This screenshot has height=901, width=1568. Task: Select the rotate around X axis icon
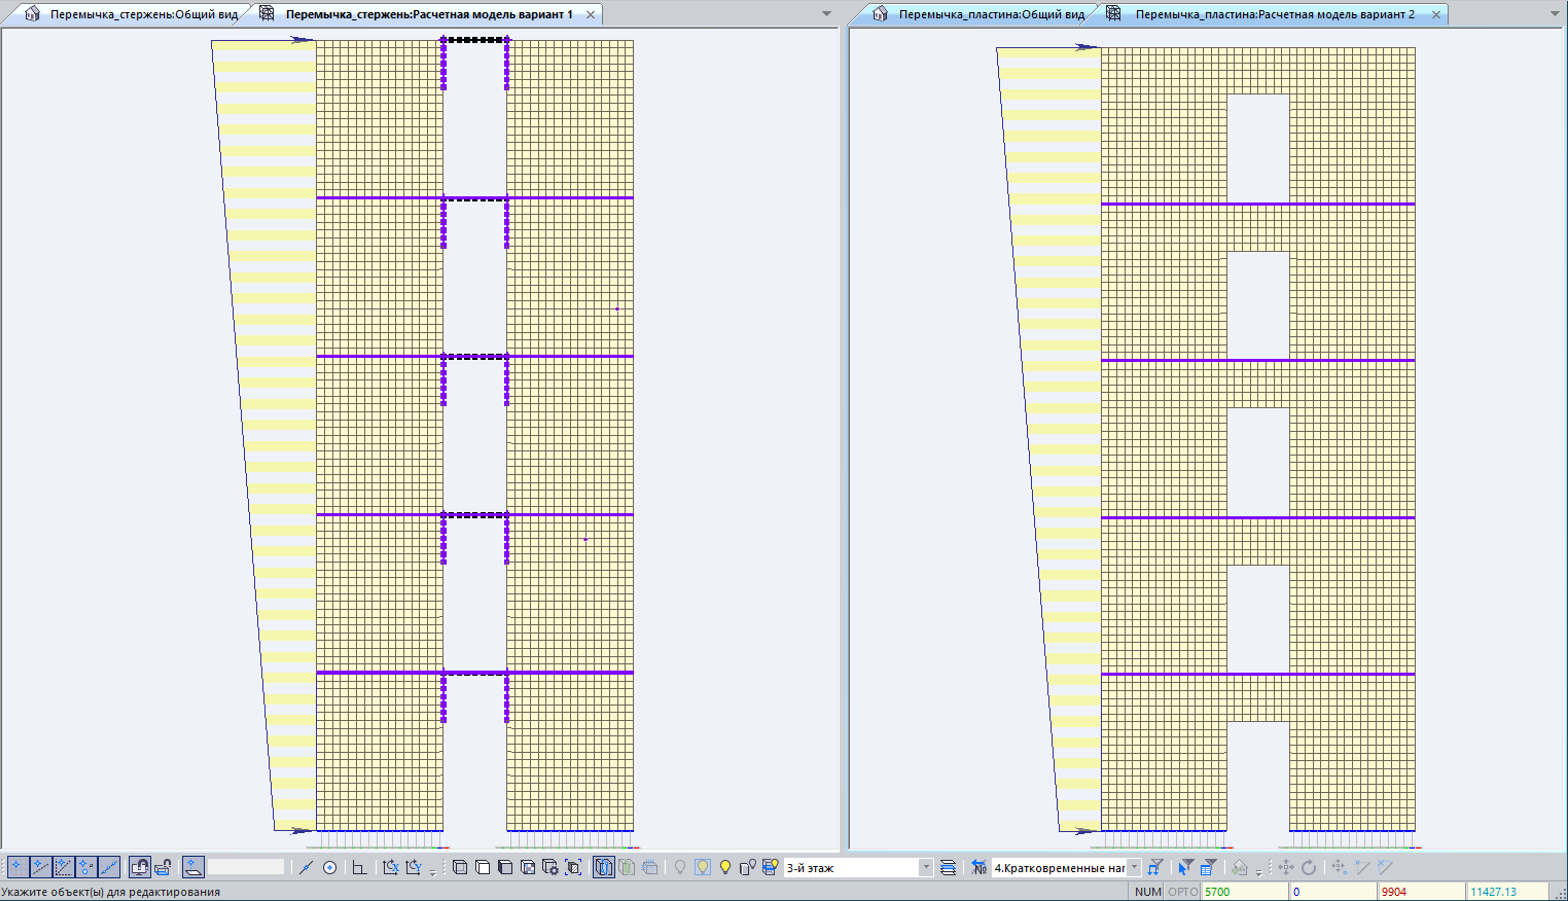(x=391, y=867)
